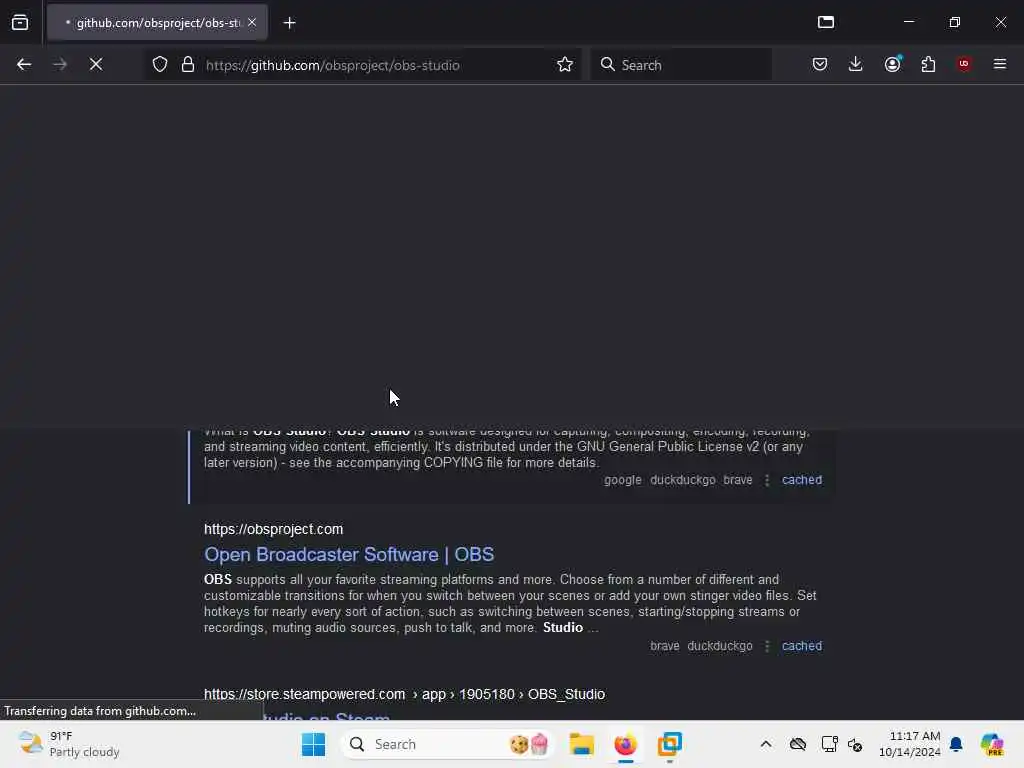Open the https://obsproject.com URL text
This screenshot has width=1024, height=768.
[x=273, y=529]
